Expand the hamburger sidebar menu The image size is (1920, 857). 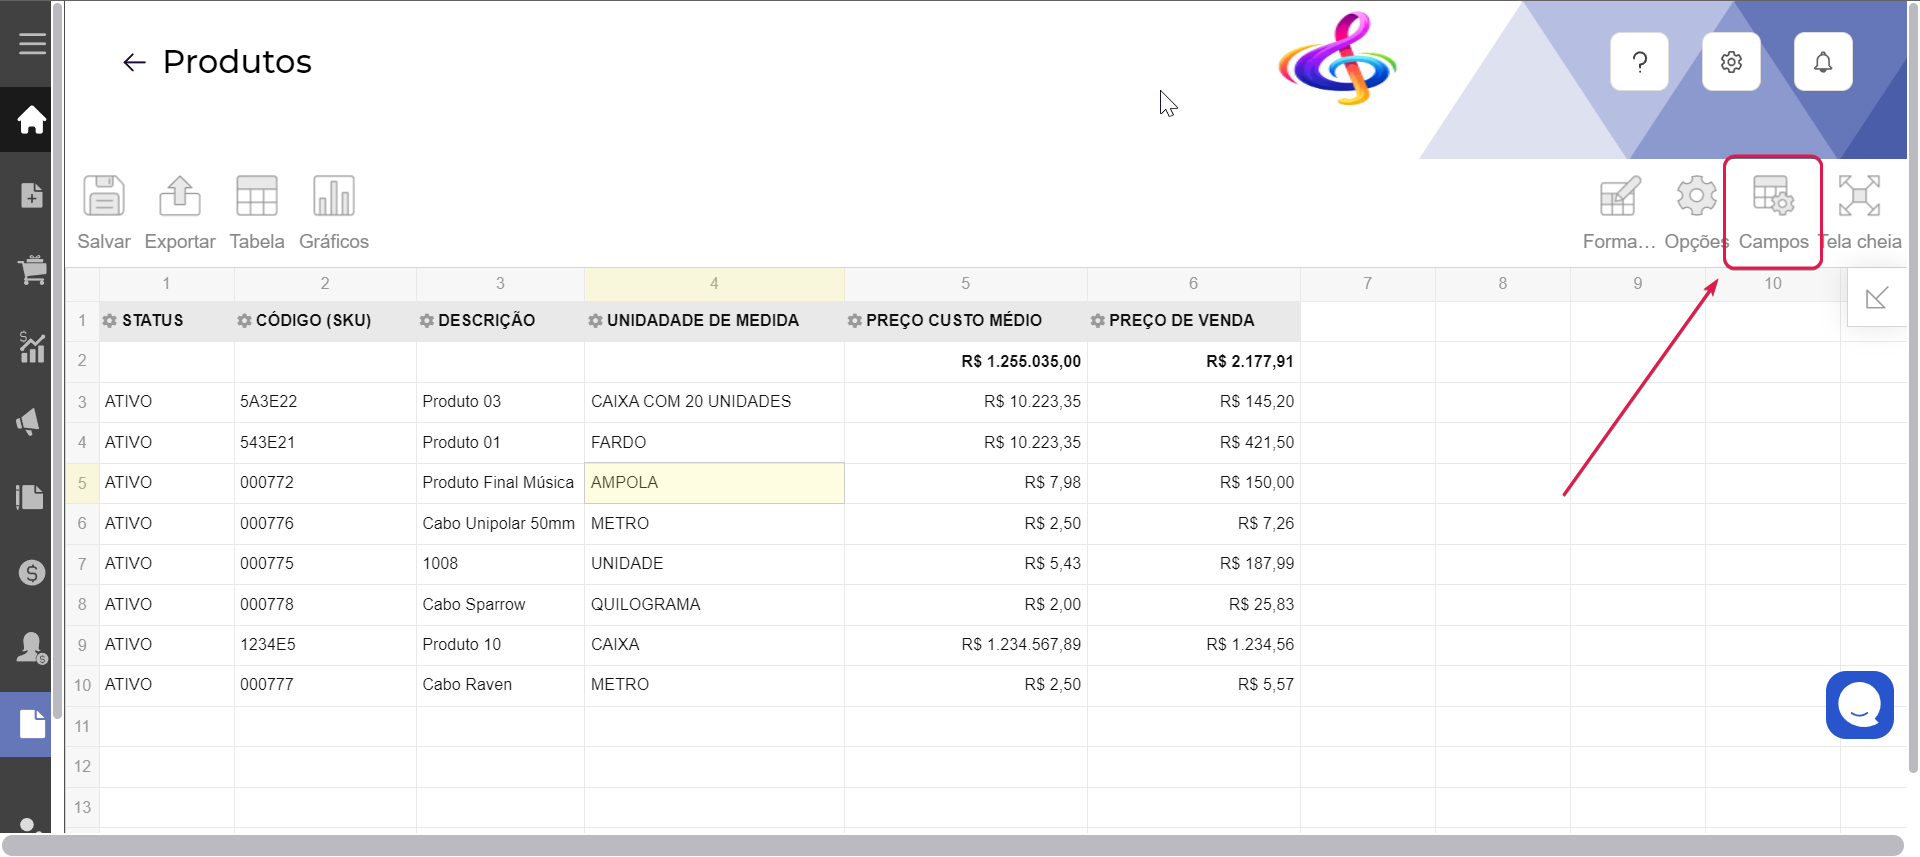pos(32,44)
